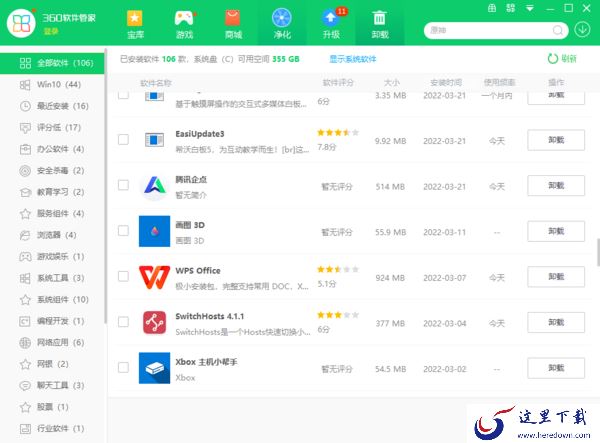Open the title bar dropdown menu arrow
The width and height of the screenshot is (600, 443).
click(x=530, y=8)
